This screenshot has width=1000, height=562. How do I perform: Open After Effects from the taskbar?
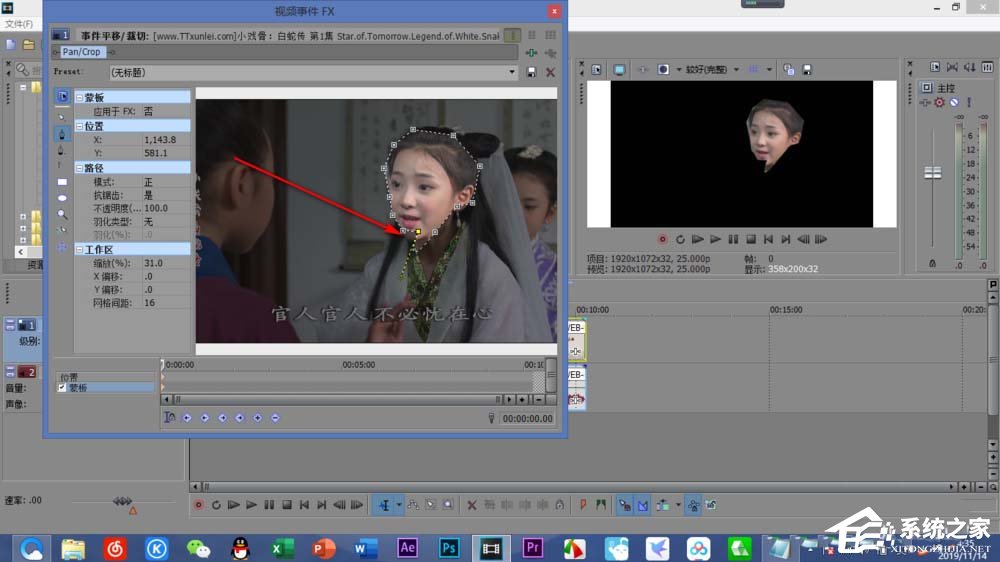pos(407,547)
